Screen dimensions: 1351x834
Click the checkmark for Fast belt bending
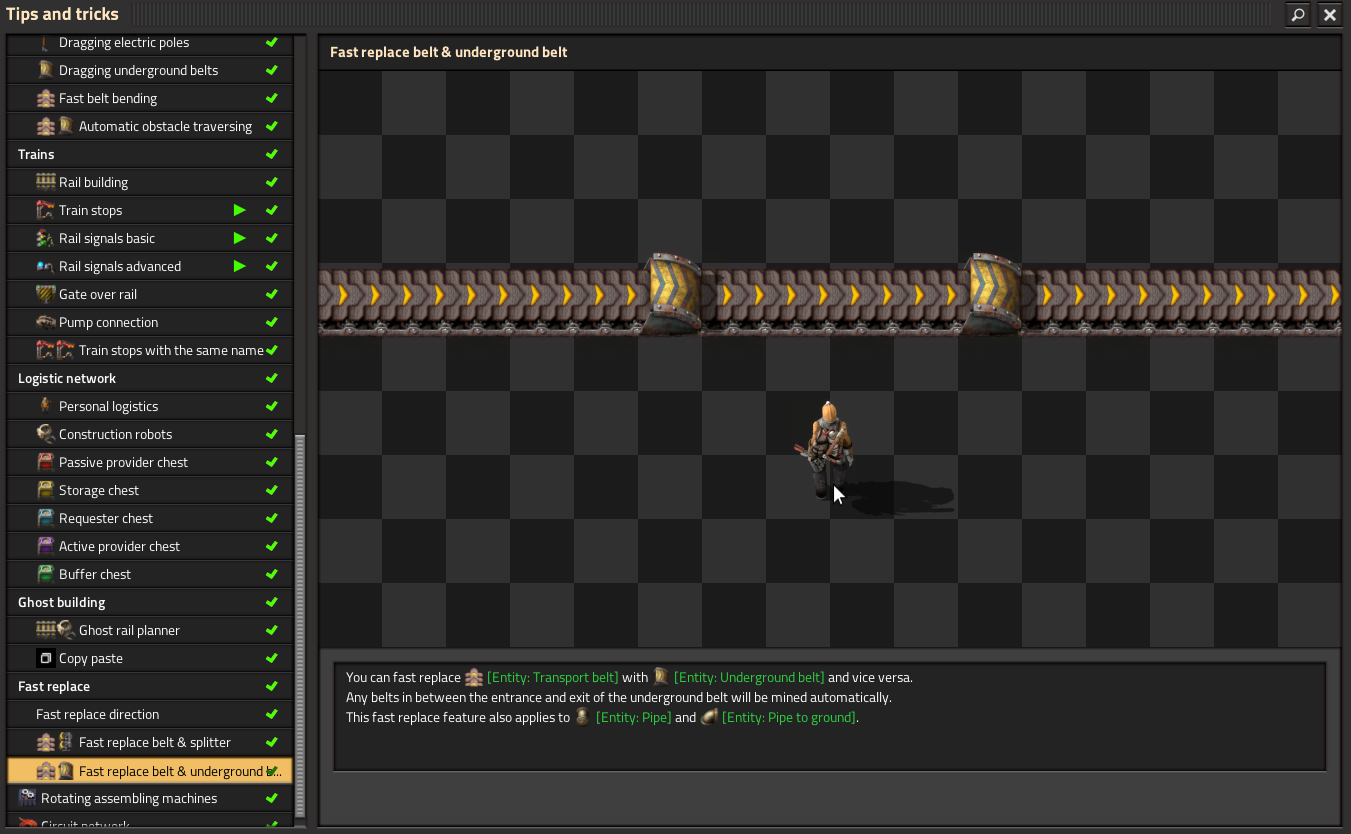[271, 98]
